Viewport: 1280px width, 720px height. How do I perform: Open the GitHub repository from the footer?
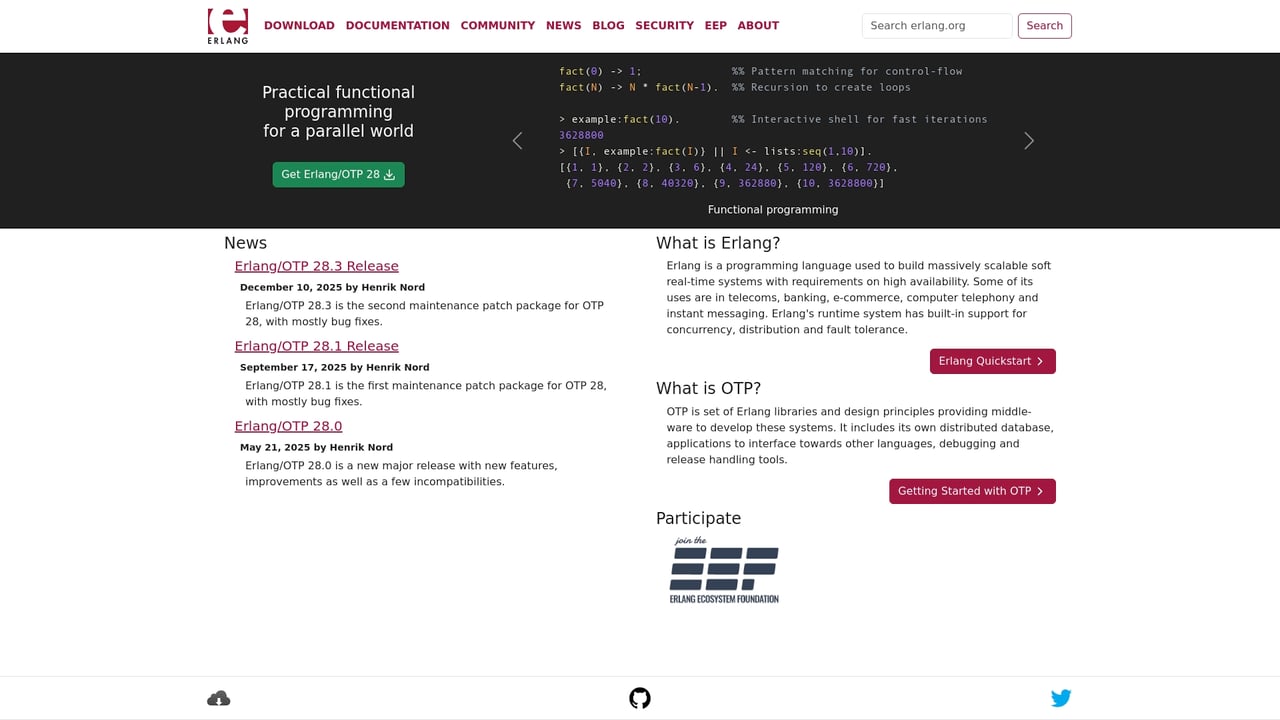click(x=639, y=697)
